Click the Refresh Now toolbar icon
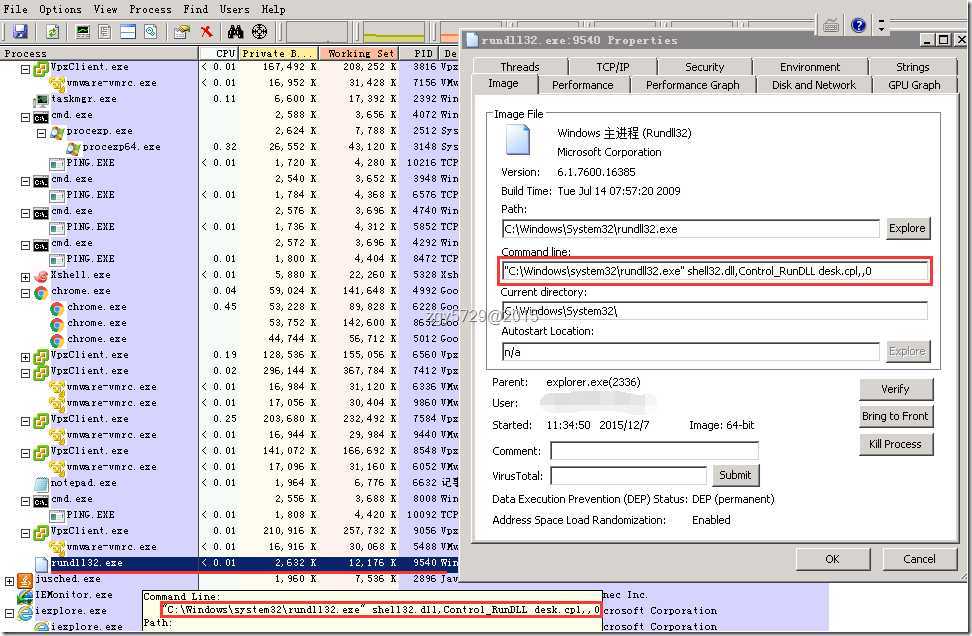This screenshot has height=636, width=972. [x=53, y=31]
